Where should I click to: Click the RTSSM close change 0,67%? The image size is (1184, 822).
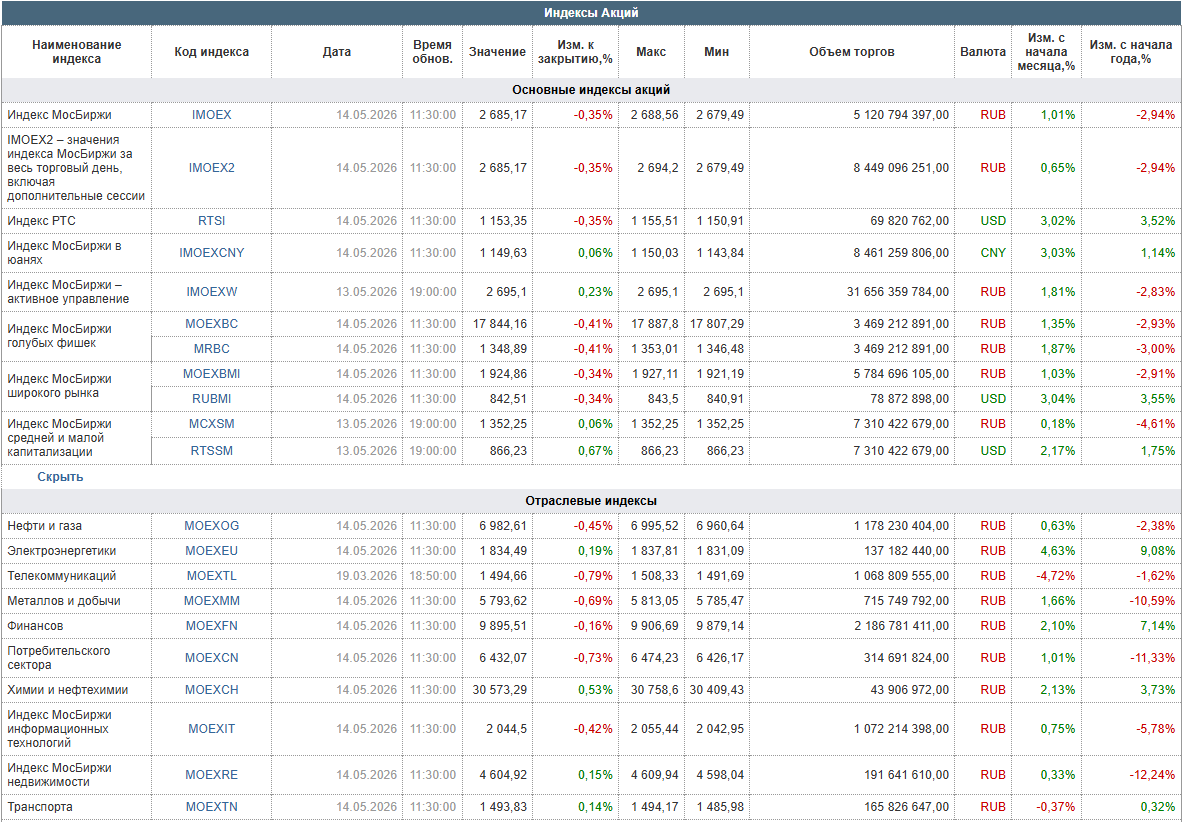tap(595, 451)
